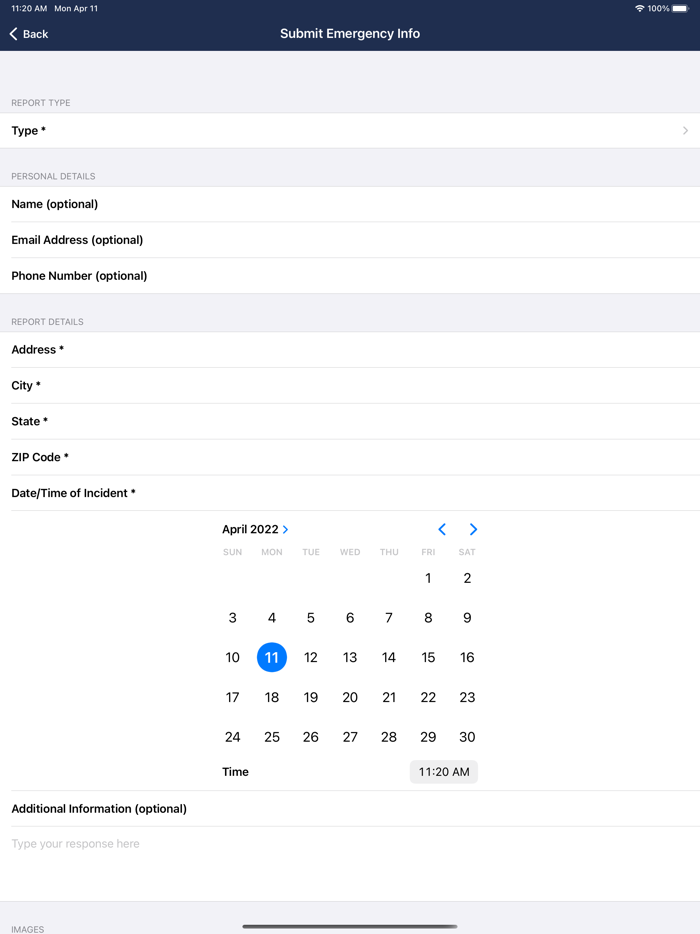Expand April 2022 month-year picker
This screenshot has height=934, width=700.
pyautogui.click(x=255, y=529)
